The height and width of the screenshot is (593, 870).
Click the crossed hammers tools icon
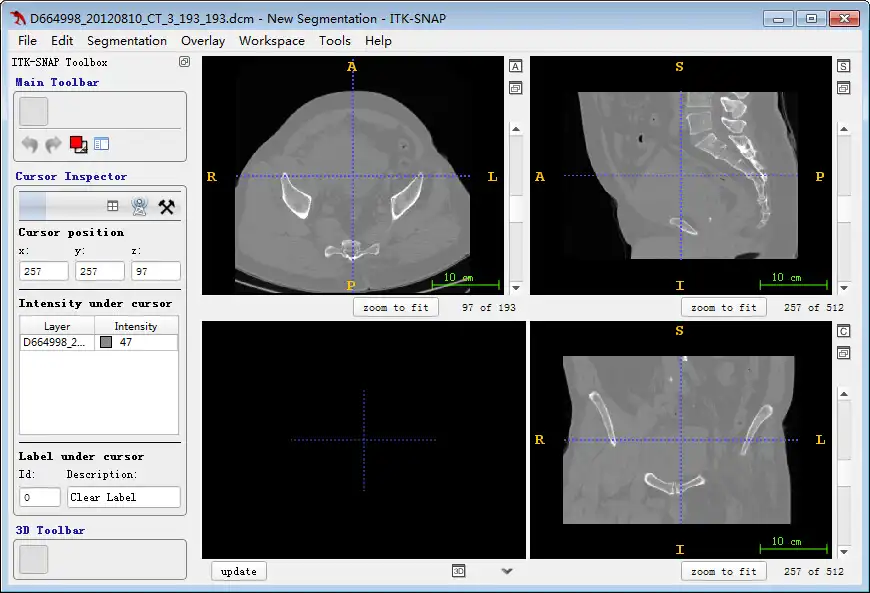coord(167,206)
